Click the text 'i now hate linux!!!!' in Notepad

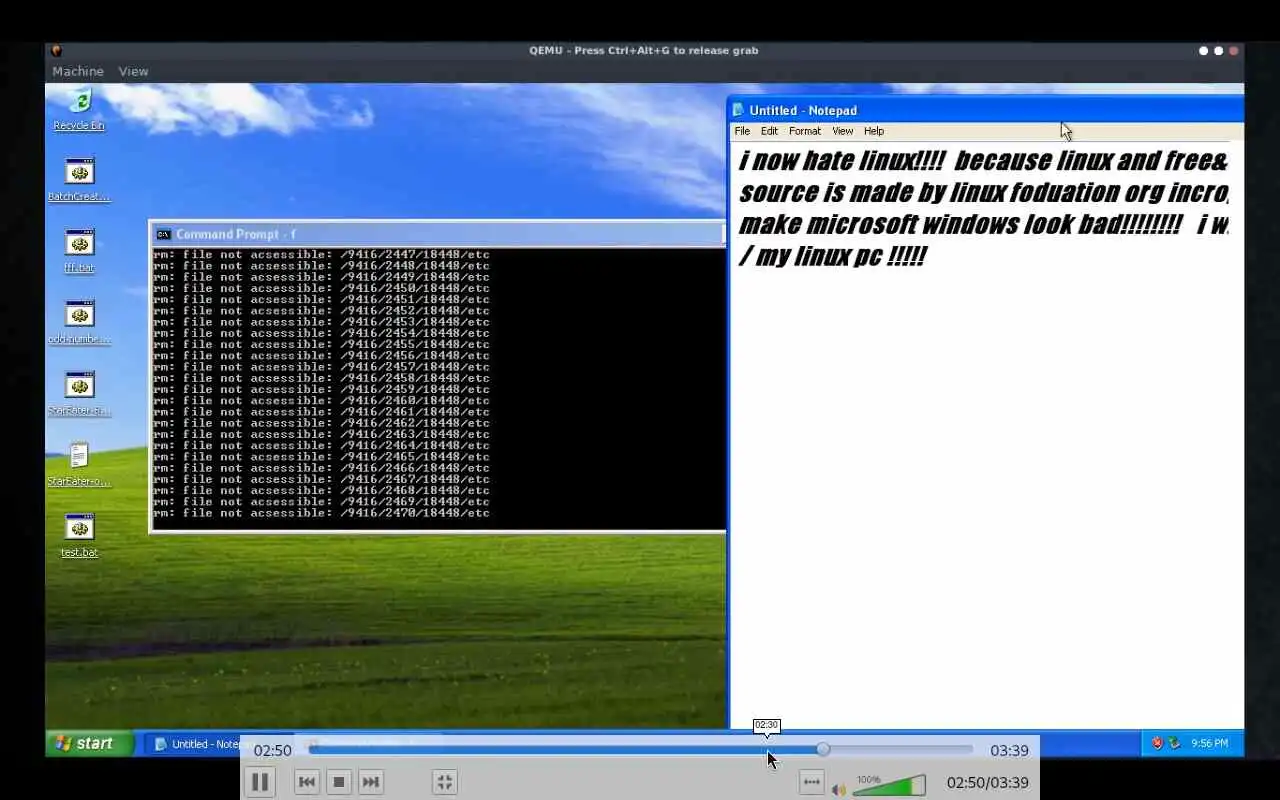pyautogui.click(x=840, y=161)
